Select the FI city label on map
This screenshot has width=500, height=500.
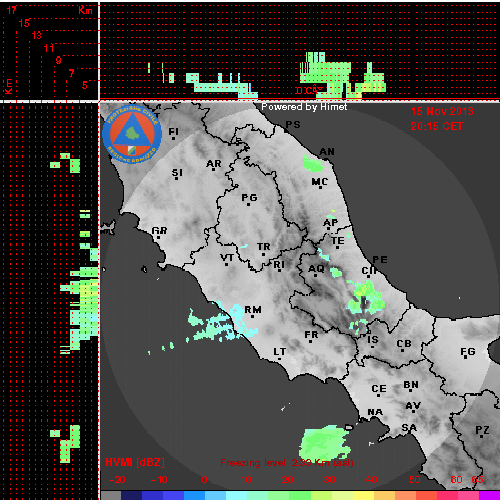coord(173,132)
